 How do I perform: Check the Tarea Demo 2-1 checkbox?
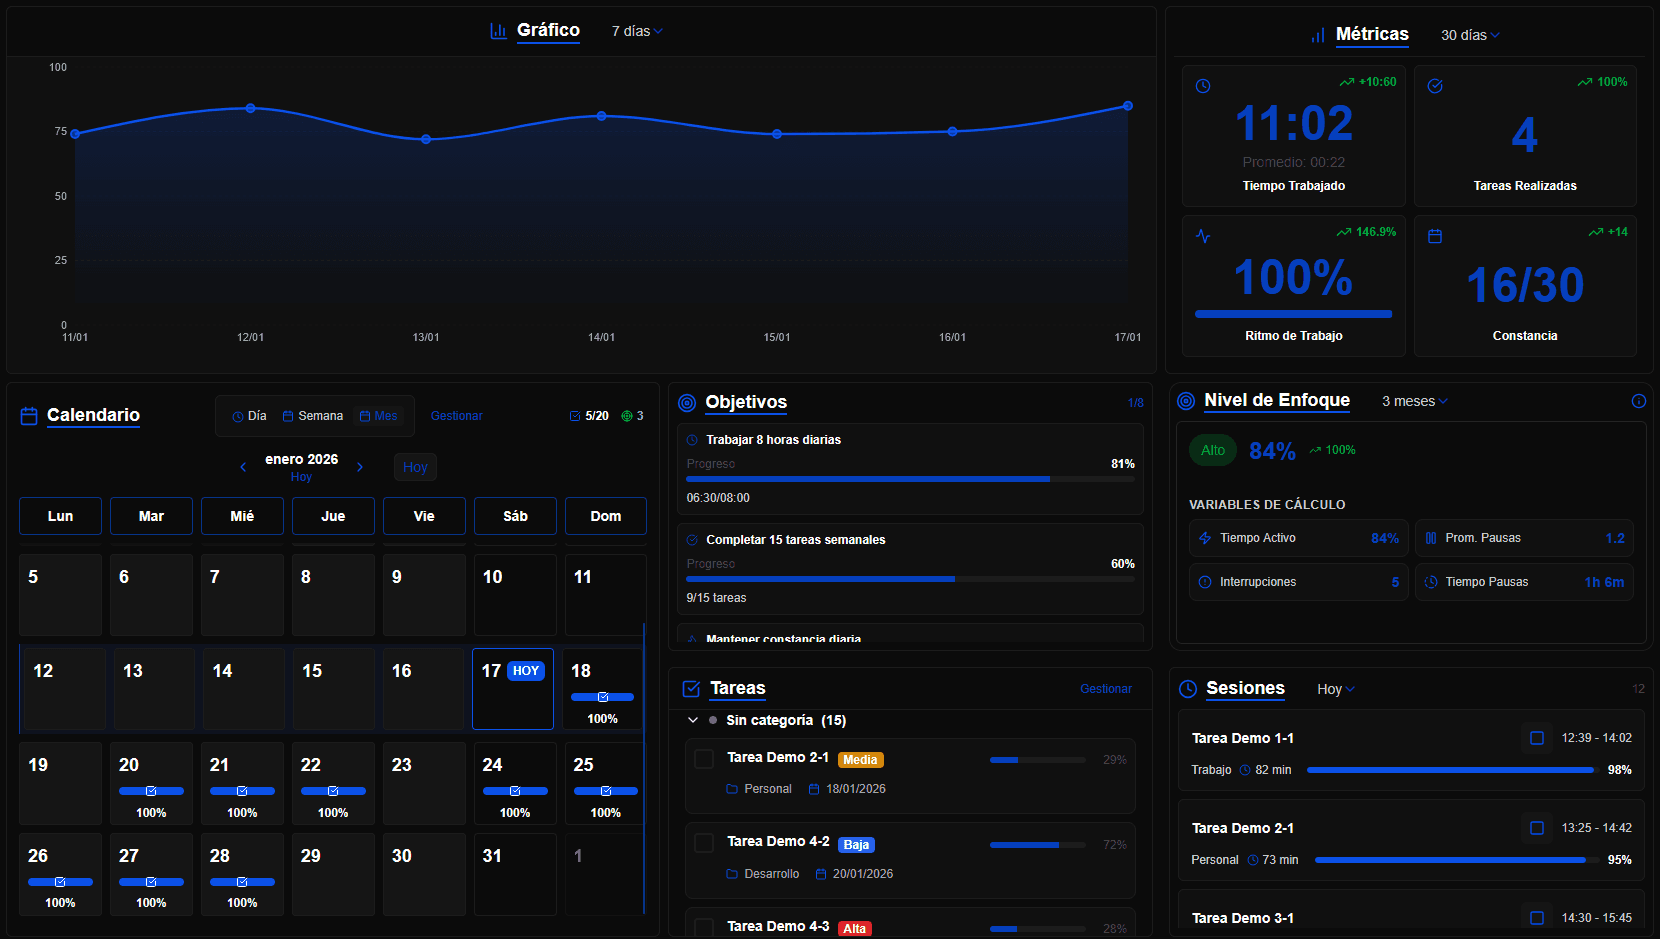coord(704,758)
